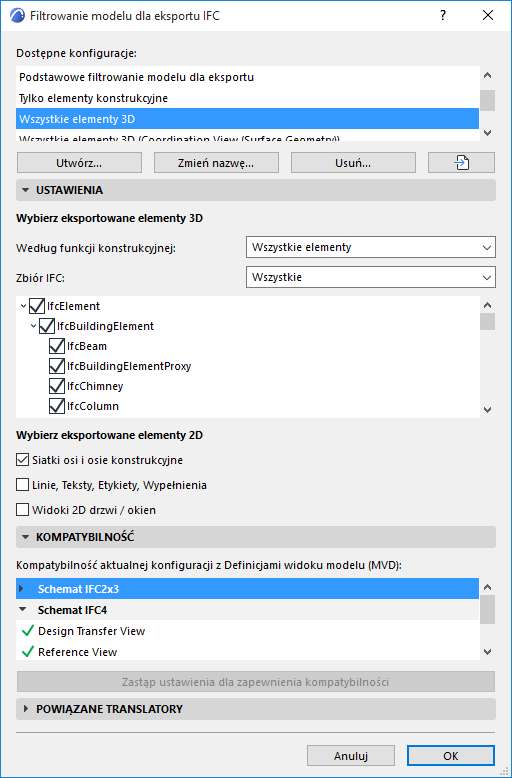512x778 pixels.
Task: Click the import configuration icon button
Action: (461, 163)
